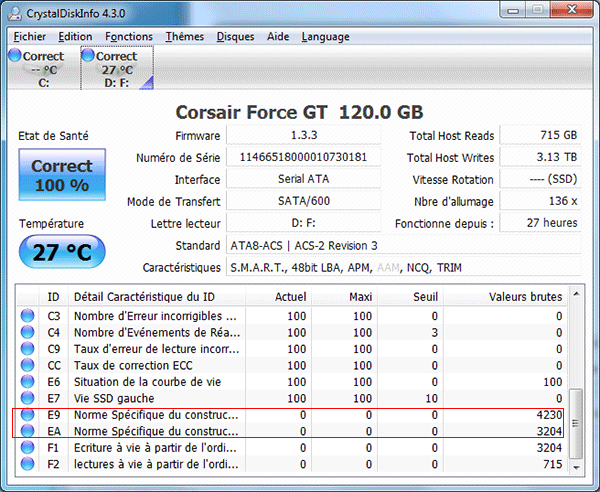Click the transfer mode field SATA/600
Screen dimensions: 600x492
pyautogui.click(x=304, y=201)
